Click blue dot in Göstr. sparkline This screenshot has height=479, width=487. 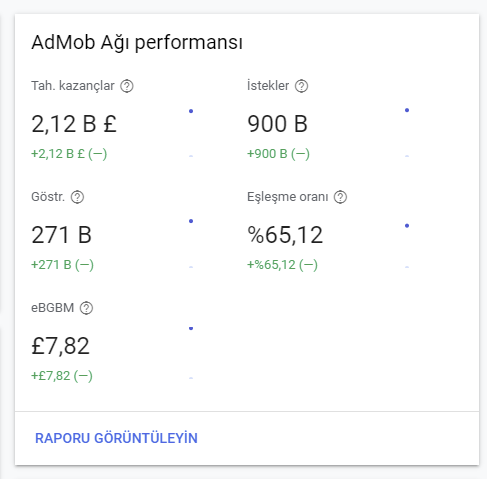(x=191, y=221)
